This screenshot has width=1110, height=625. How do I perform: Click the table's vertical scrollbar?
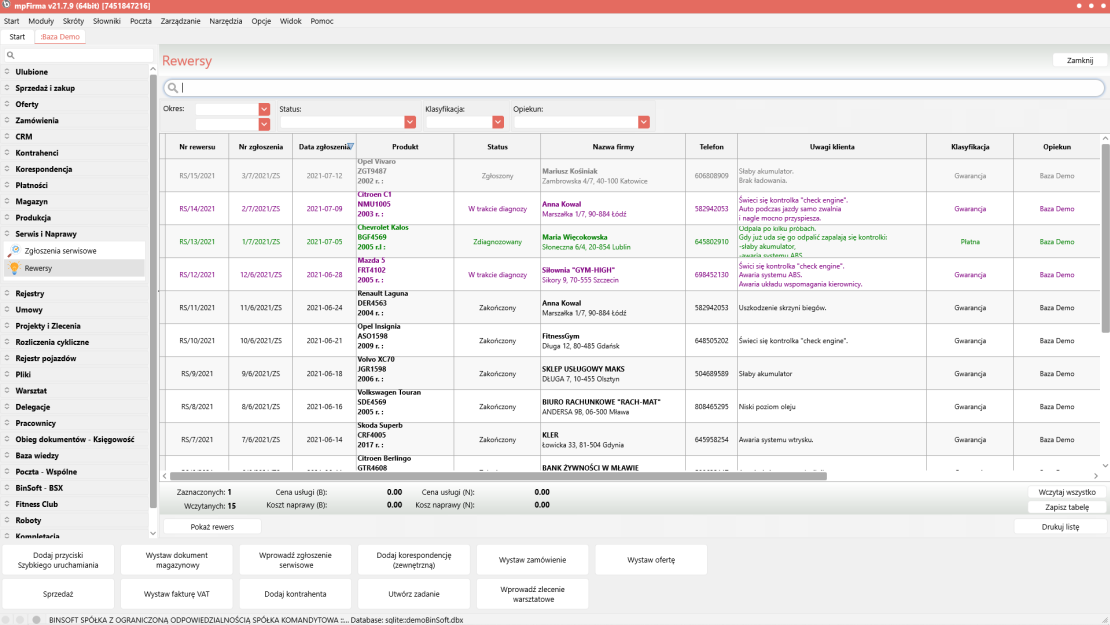pos(1105,237)
